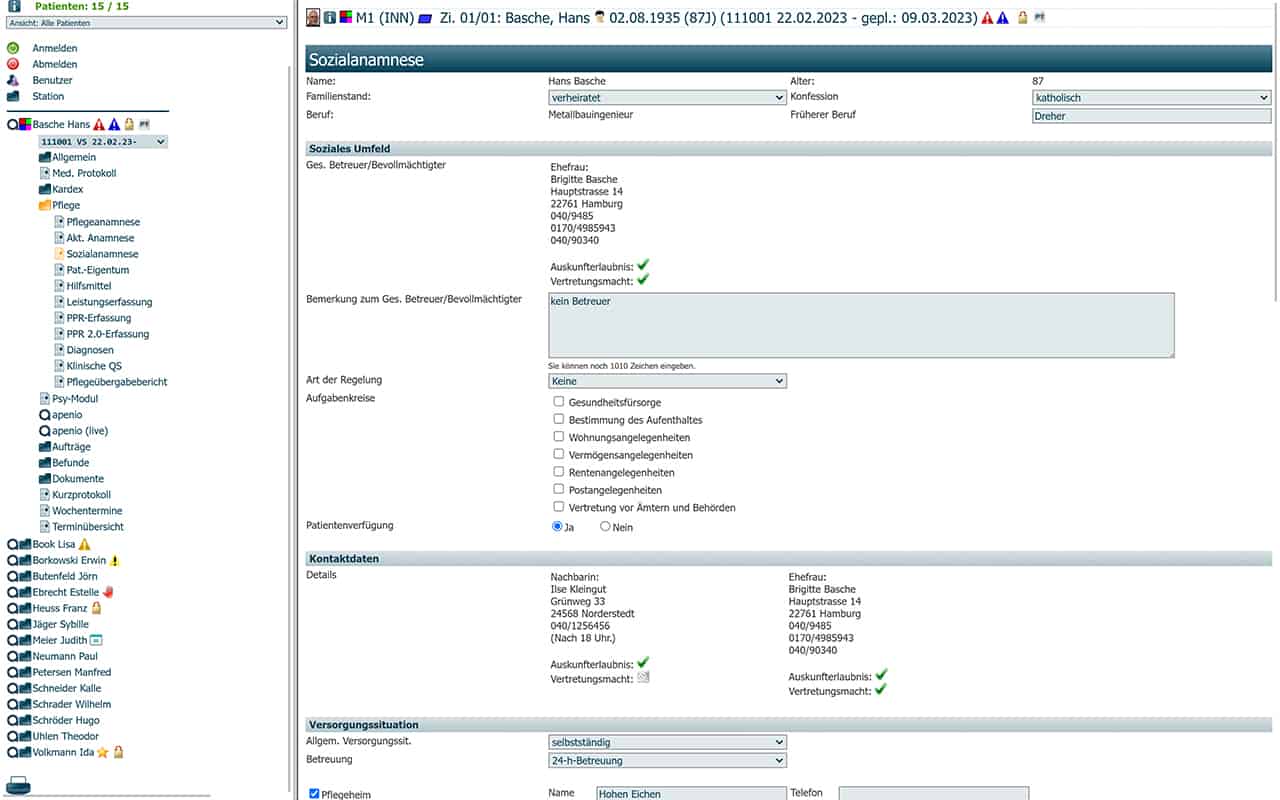
Task: Click the yellow warning icon beside Book Lisa
Action: pyautogui.click(x=84, y=544)
